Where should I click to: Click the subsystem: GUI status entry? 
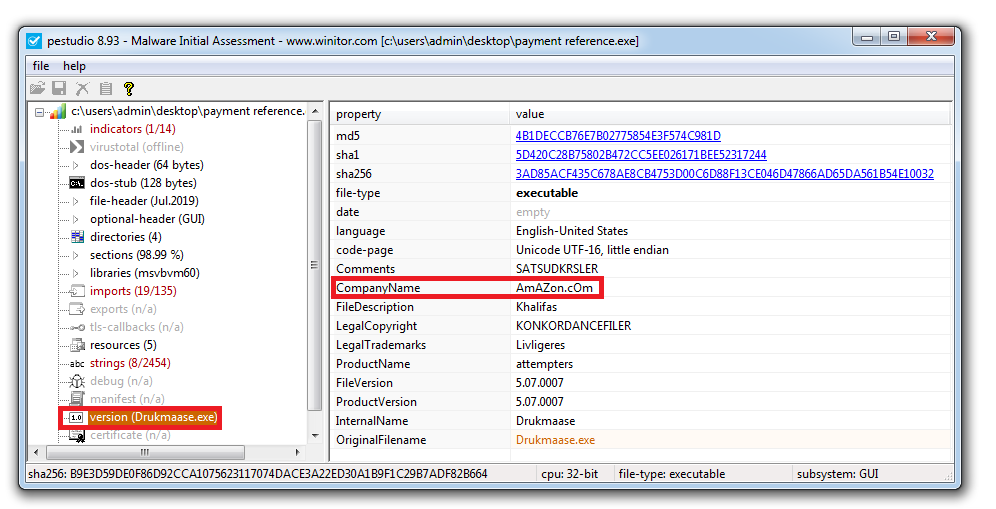(x=837, y=474)
